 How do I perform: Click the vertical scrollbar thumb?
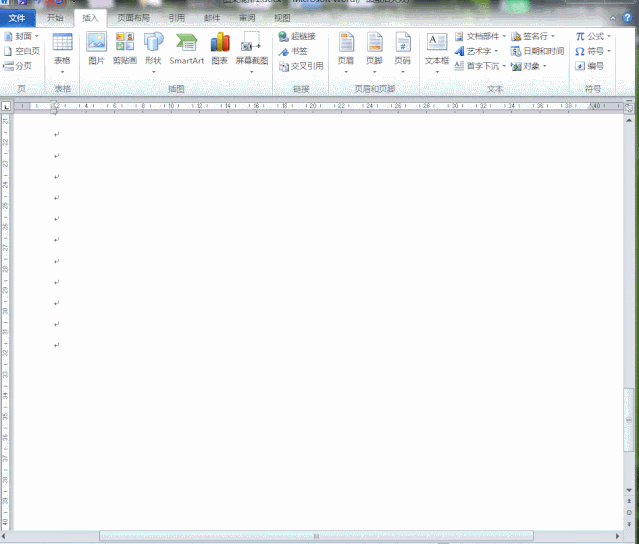point(629,420)
